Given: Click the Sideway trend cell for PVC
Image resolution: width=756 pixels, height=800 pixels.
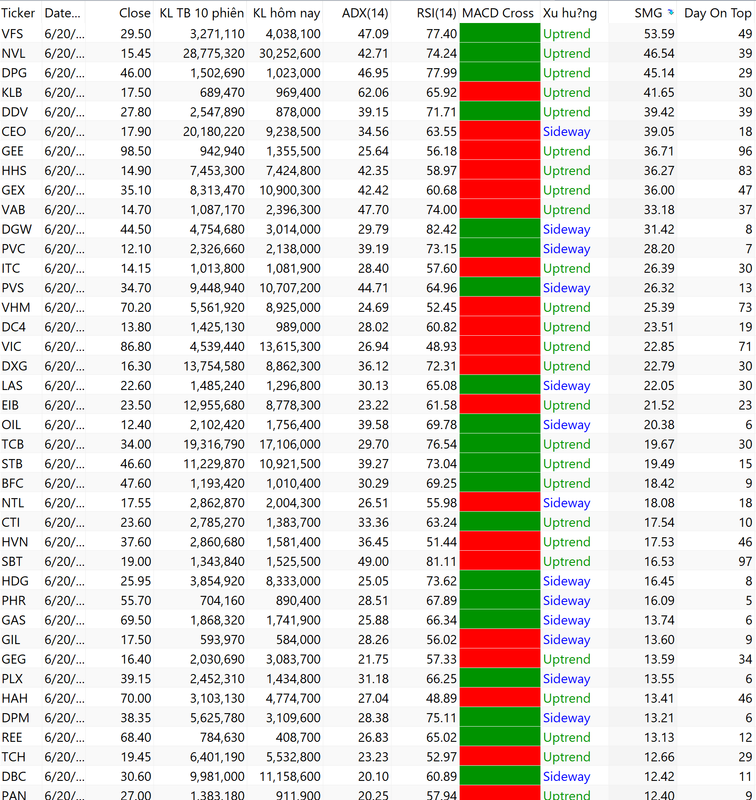Looking at the screenshot, I should [566, 249].
